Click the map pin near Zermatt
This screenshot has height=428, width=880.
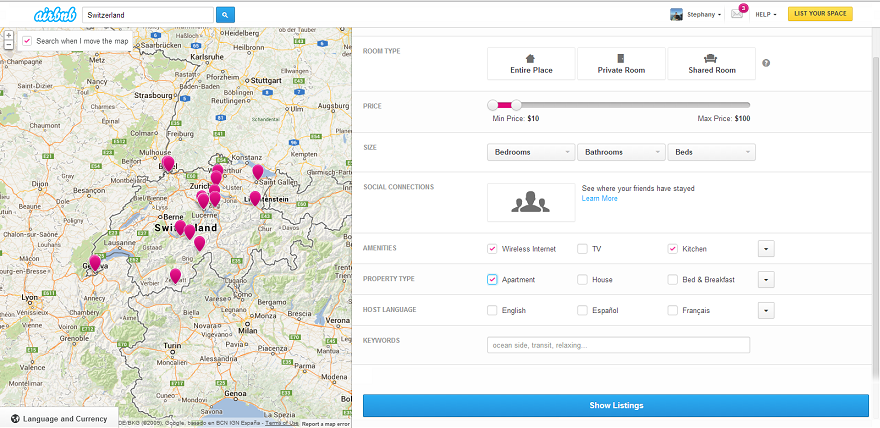176,276
